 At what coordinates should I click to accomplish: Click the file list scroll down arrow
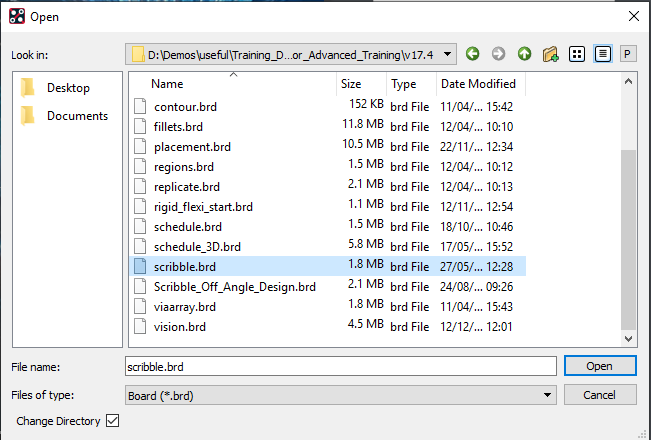tap(628, 339)
